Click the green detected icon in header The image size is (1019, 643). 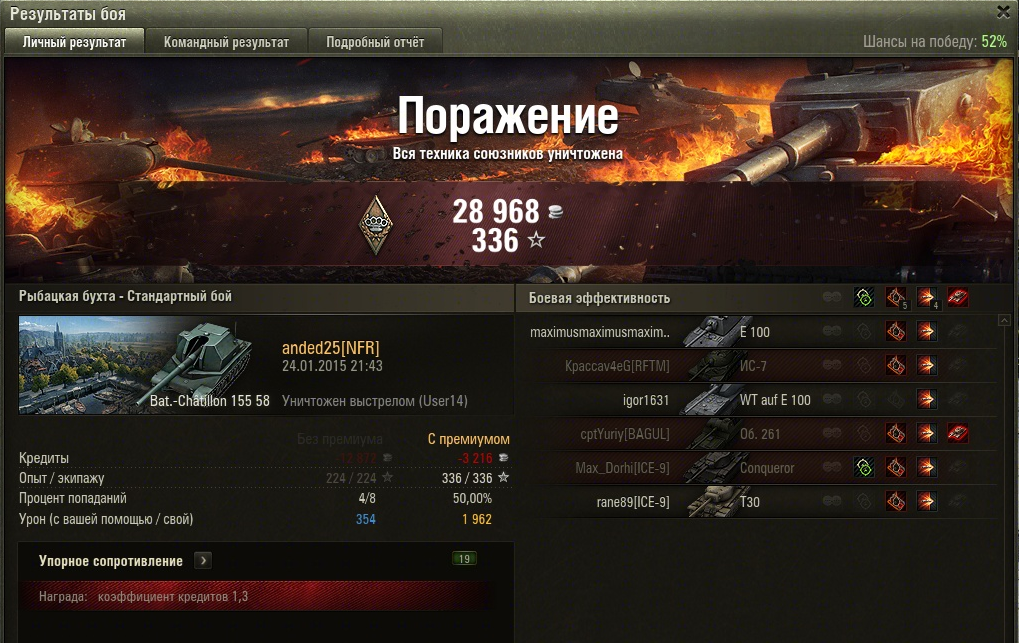864,298
